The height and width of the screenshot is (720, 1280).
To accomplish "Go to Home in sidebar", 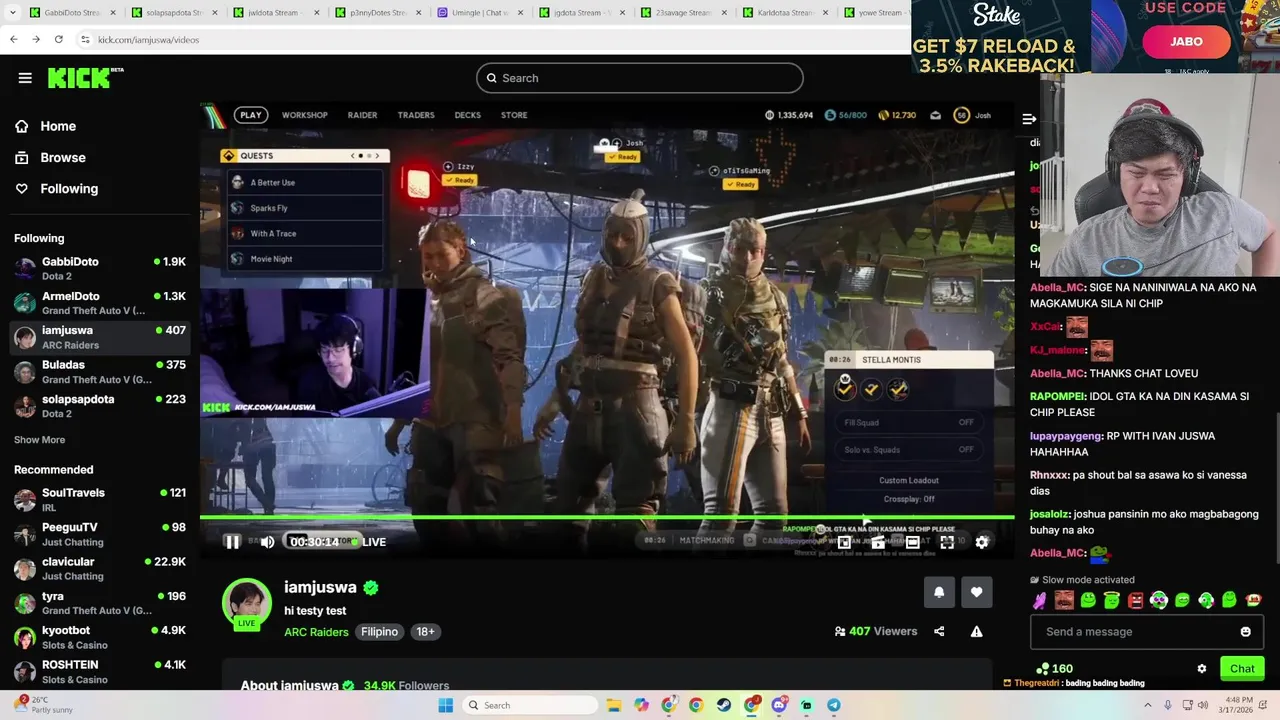I will click(x=46, y=126).
